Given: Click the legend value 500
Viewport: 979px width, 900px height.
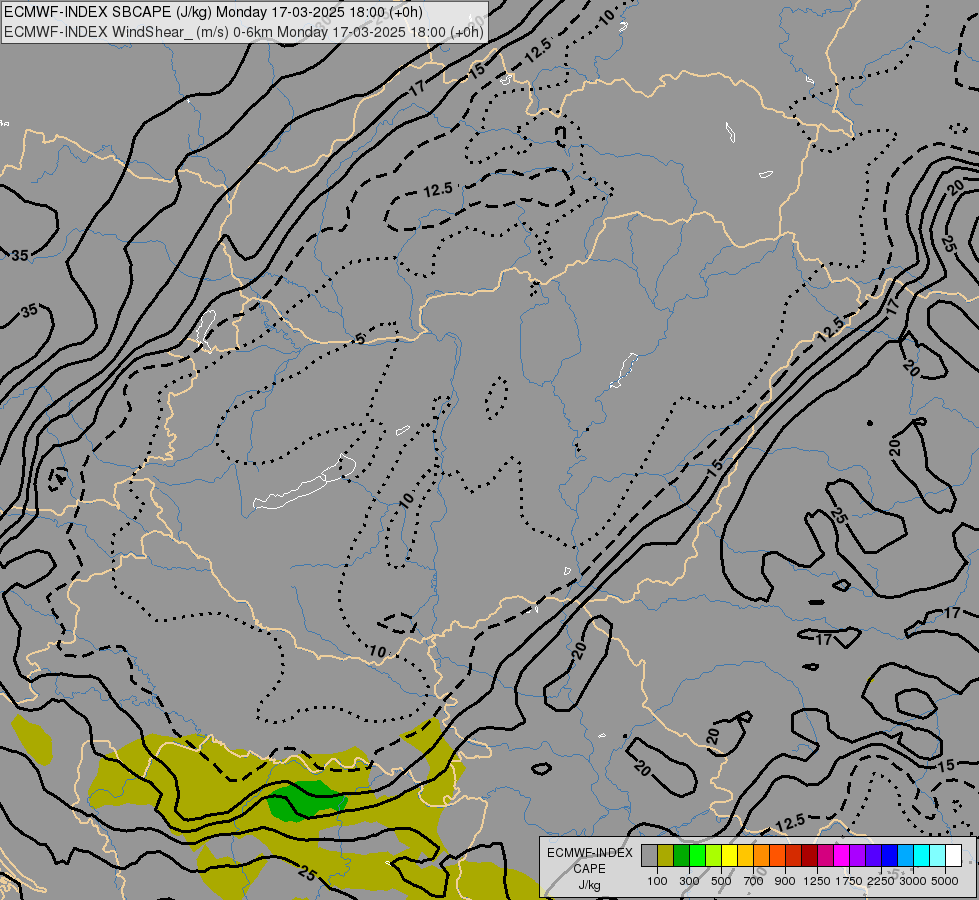Looking at the screenshot, I should pos(721,881).
